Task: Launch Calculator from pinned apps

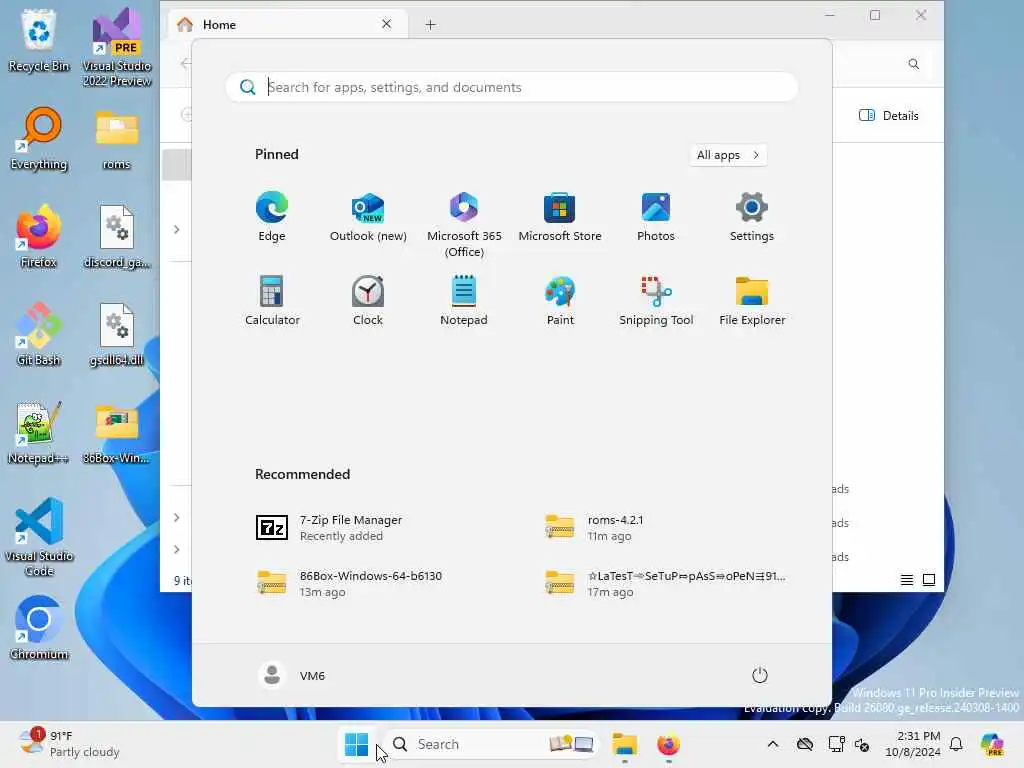Action: (272, 300)
